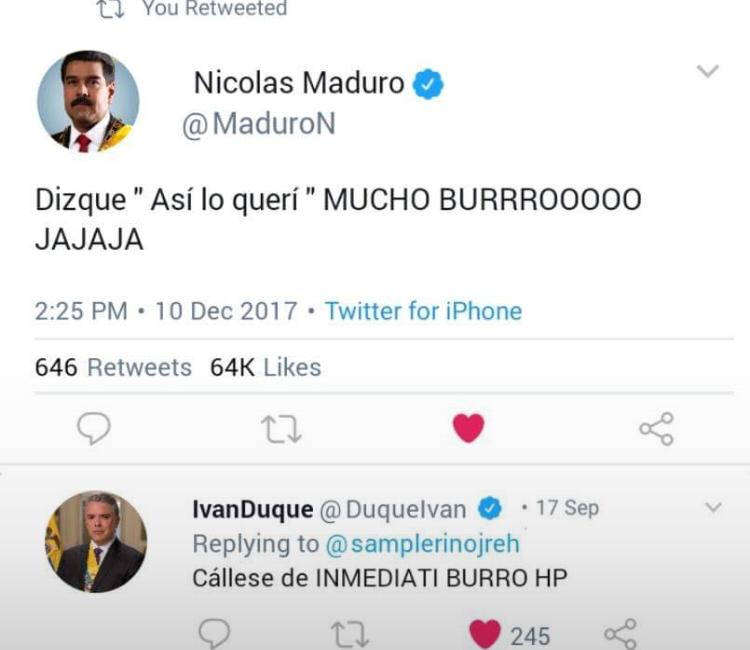
Task: Tap the IvanDuque verified badge
Action: (x=490, y=508)
